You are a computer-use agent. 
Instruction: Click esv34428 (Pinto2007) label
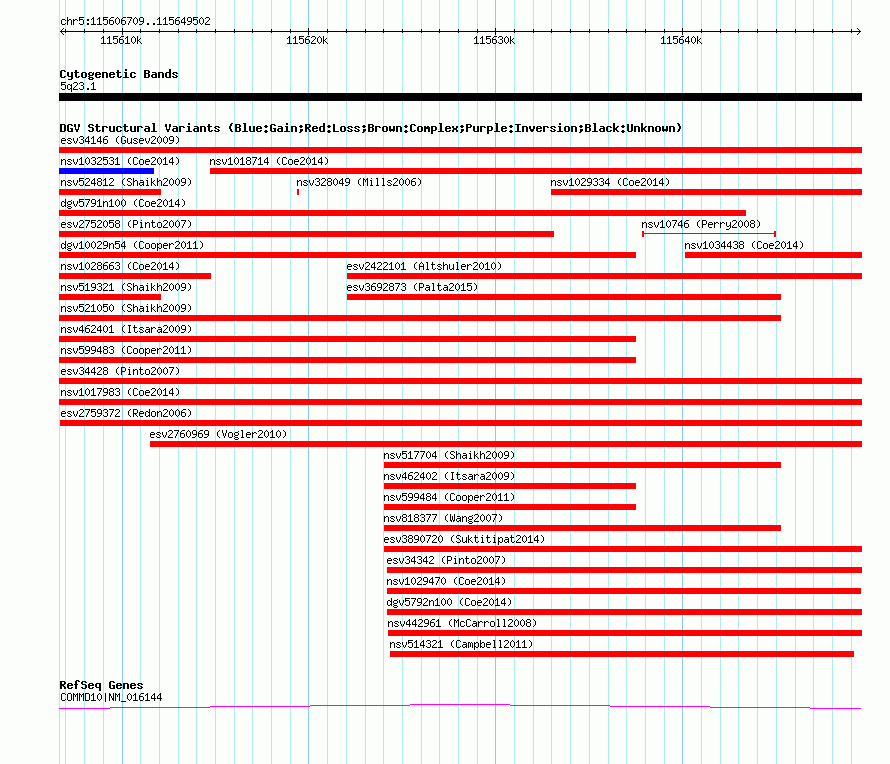pyautogui.click(x=120, y=371)
